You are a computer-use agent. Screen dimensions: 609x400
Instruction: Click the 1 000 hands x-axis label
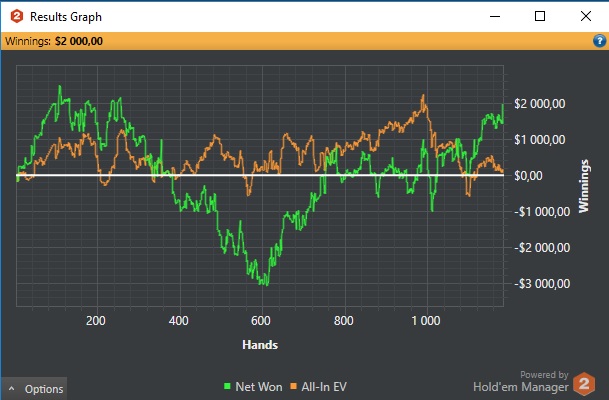click(426, 321)
